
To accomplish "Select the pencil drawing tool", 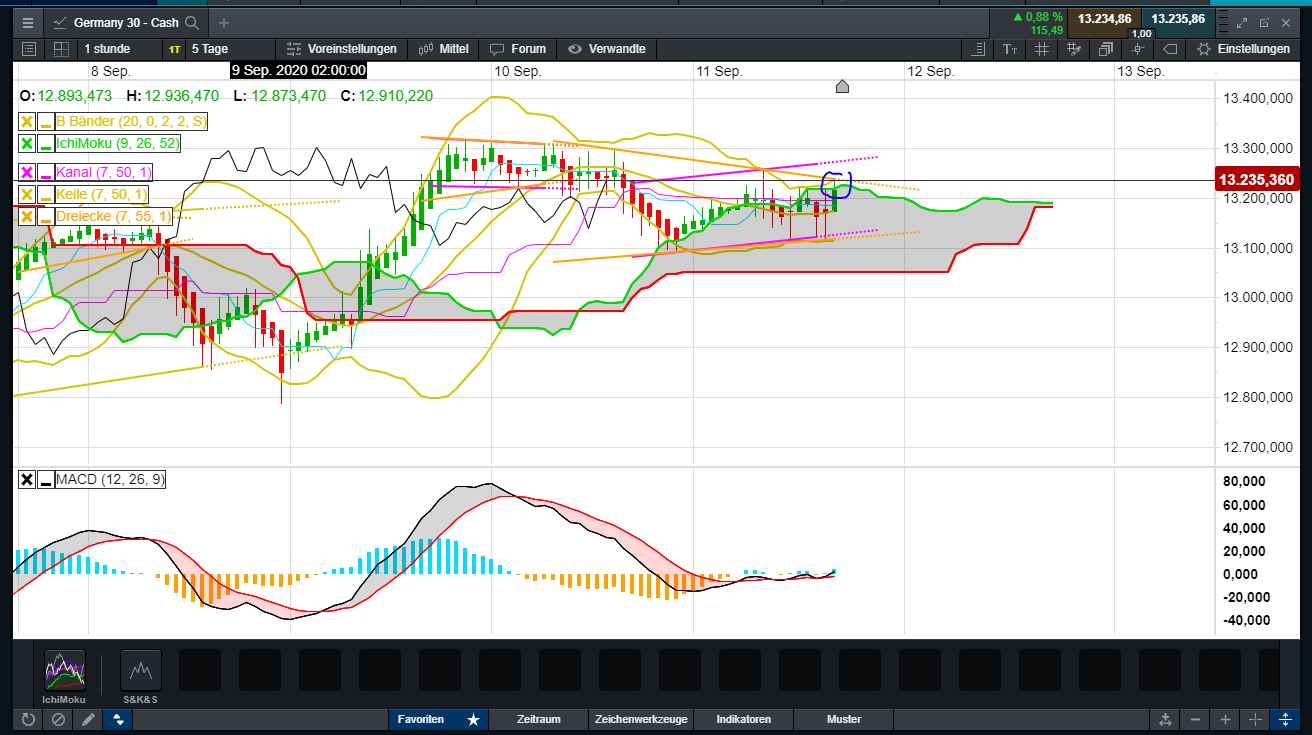I will point(88,719).
